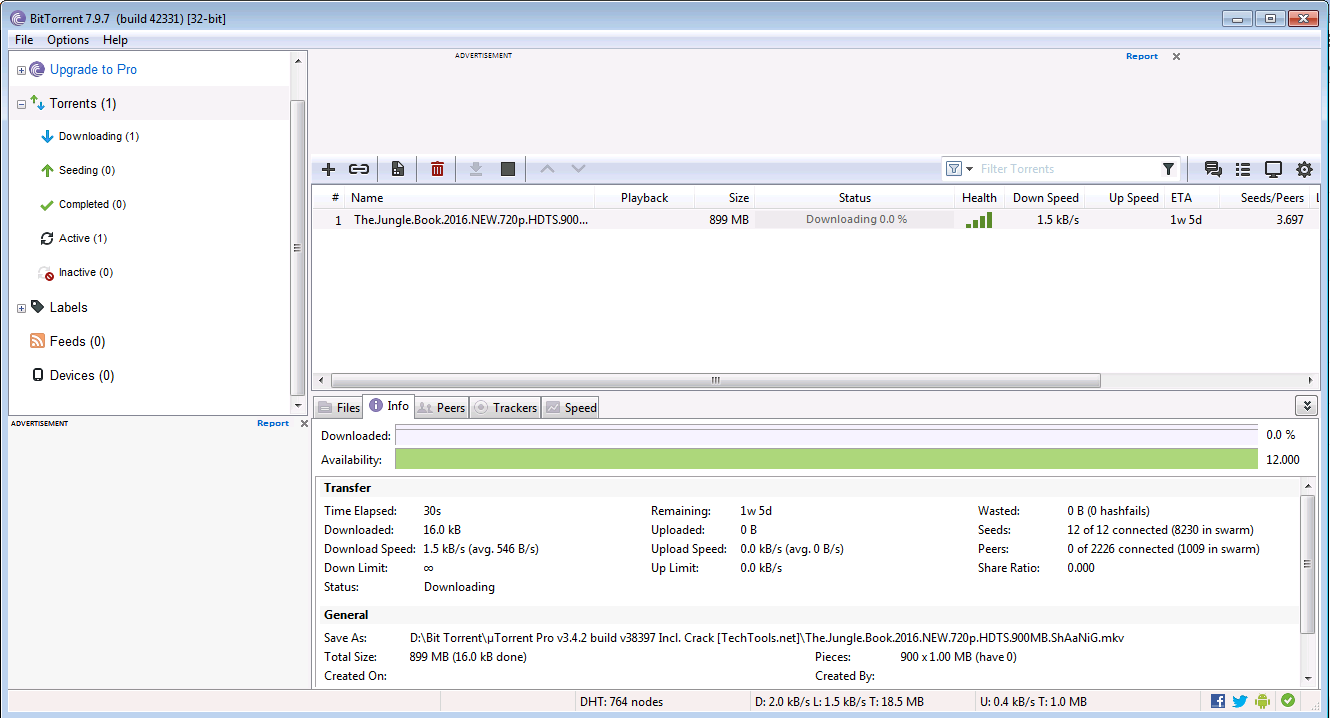Select The.Jungle.Book.2016 torrent row

[x=815, y=220]
